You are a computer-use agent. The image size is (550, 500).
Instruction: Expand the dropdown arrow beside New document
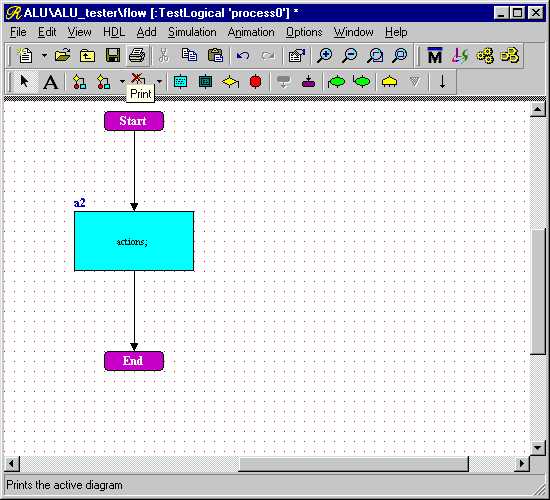point(44,55)
